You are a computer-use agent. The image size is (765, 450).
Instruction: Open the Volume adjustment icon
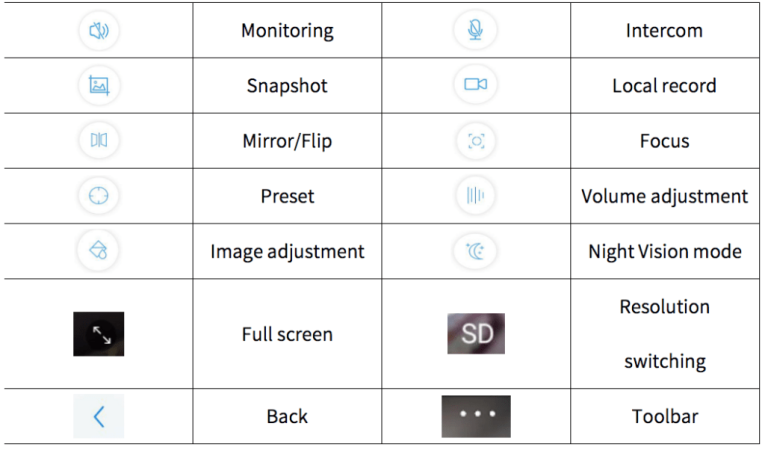(x=475, y=196)
